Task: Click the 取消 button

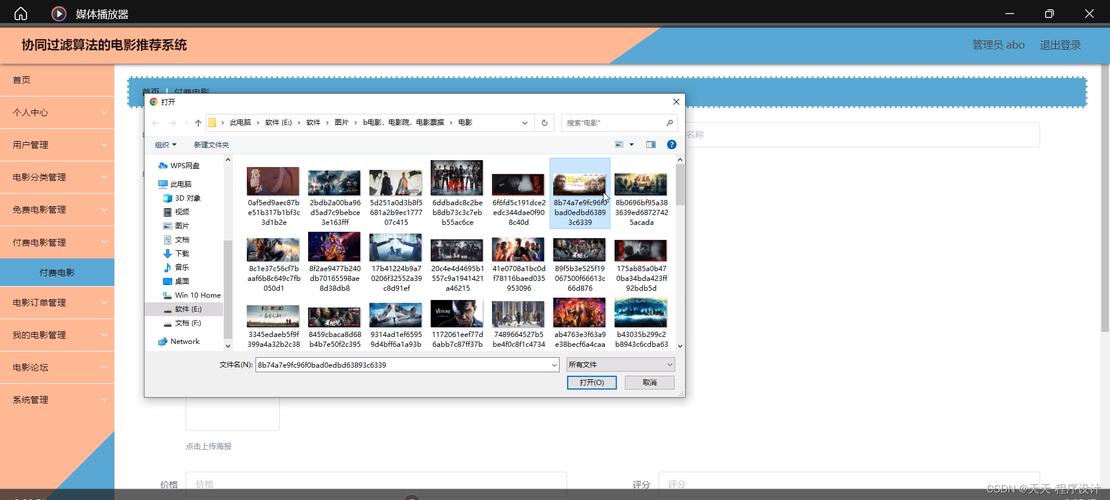Action: (649, 382)
